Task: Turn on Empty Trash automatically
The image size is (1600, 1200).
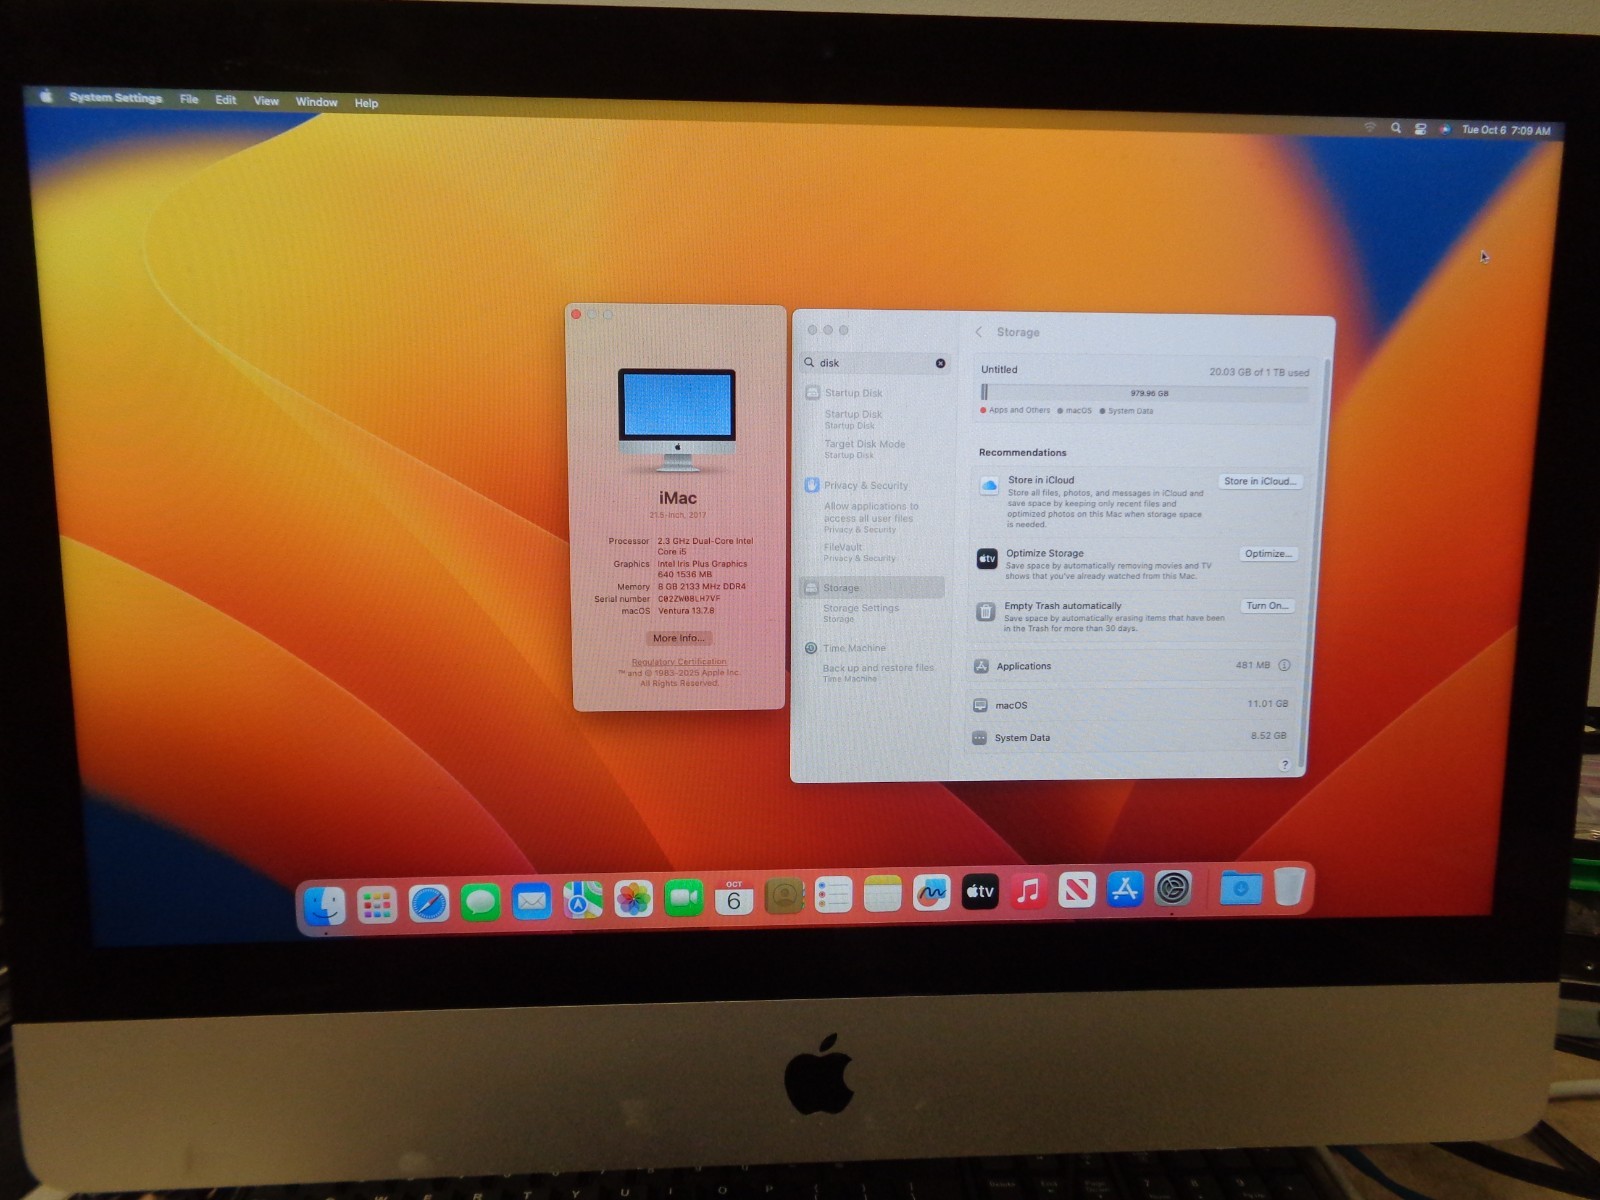Action: pos(1267,606)
